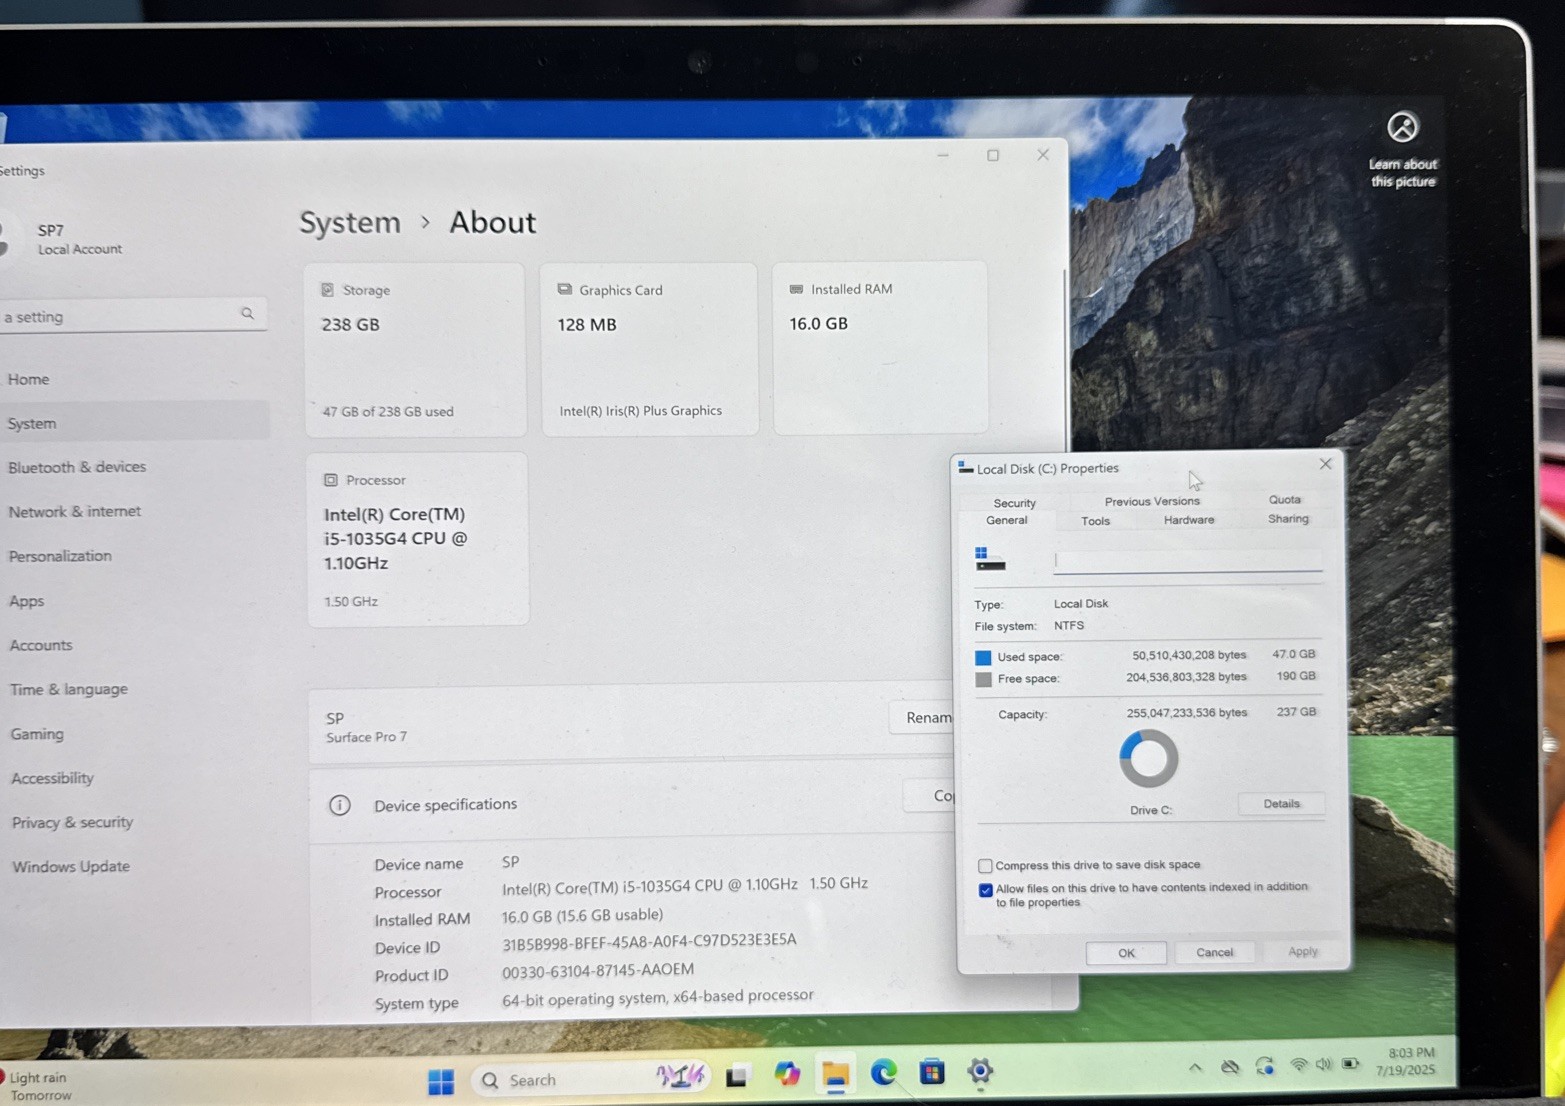Open the Windows Update tray icon
1565x1106 pixels.
tap(1265, 1066)
